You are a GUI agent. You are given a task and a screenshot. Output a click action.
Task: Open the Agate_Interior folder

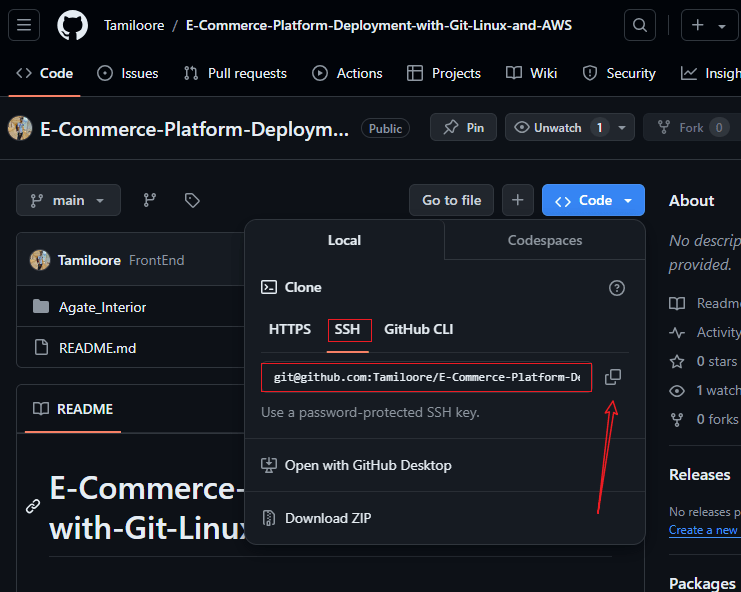tap(103, 307)
